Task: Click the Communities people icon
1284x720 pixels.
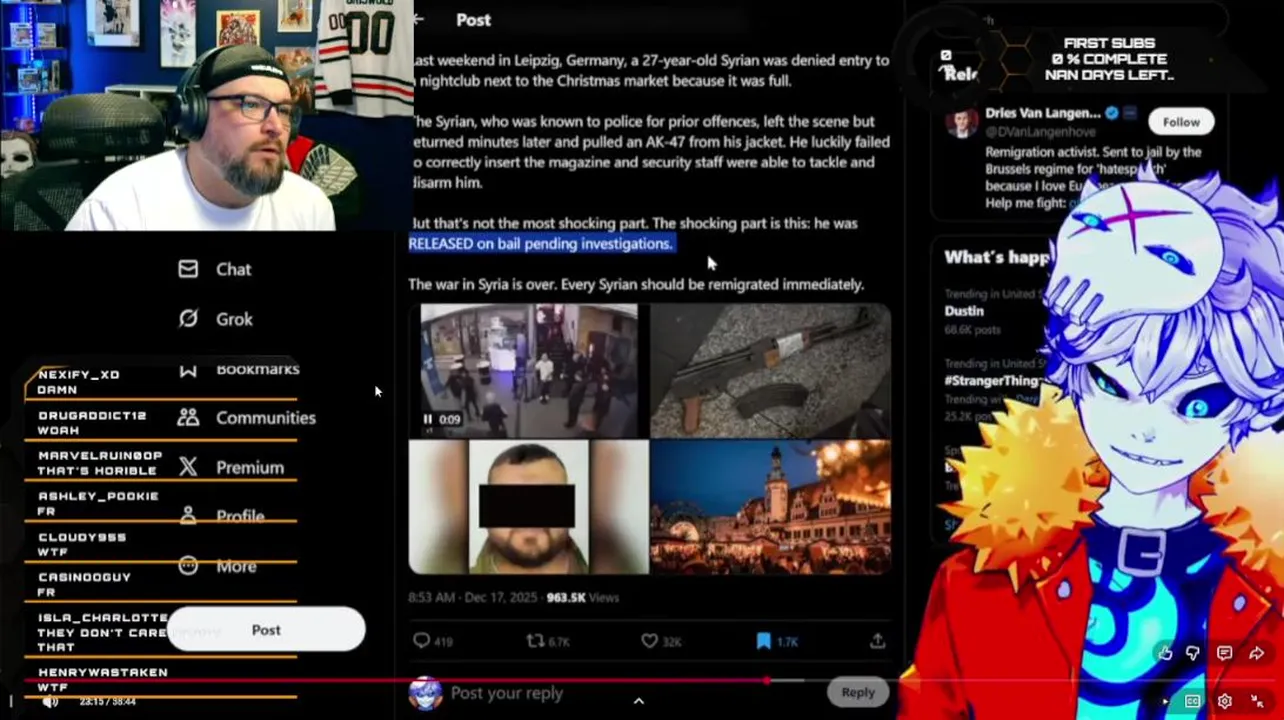Action: 188,418
